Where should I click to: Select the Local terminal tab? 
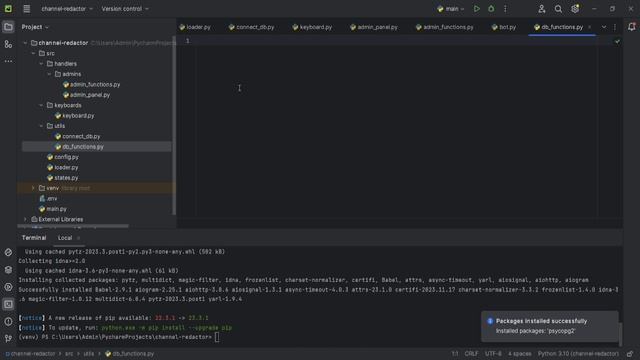(x=65, y=238)
